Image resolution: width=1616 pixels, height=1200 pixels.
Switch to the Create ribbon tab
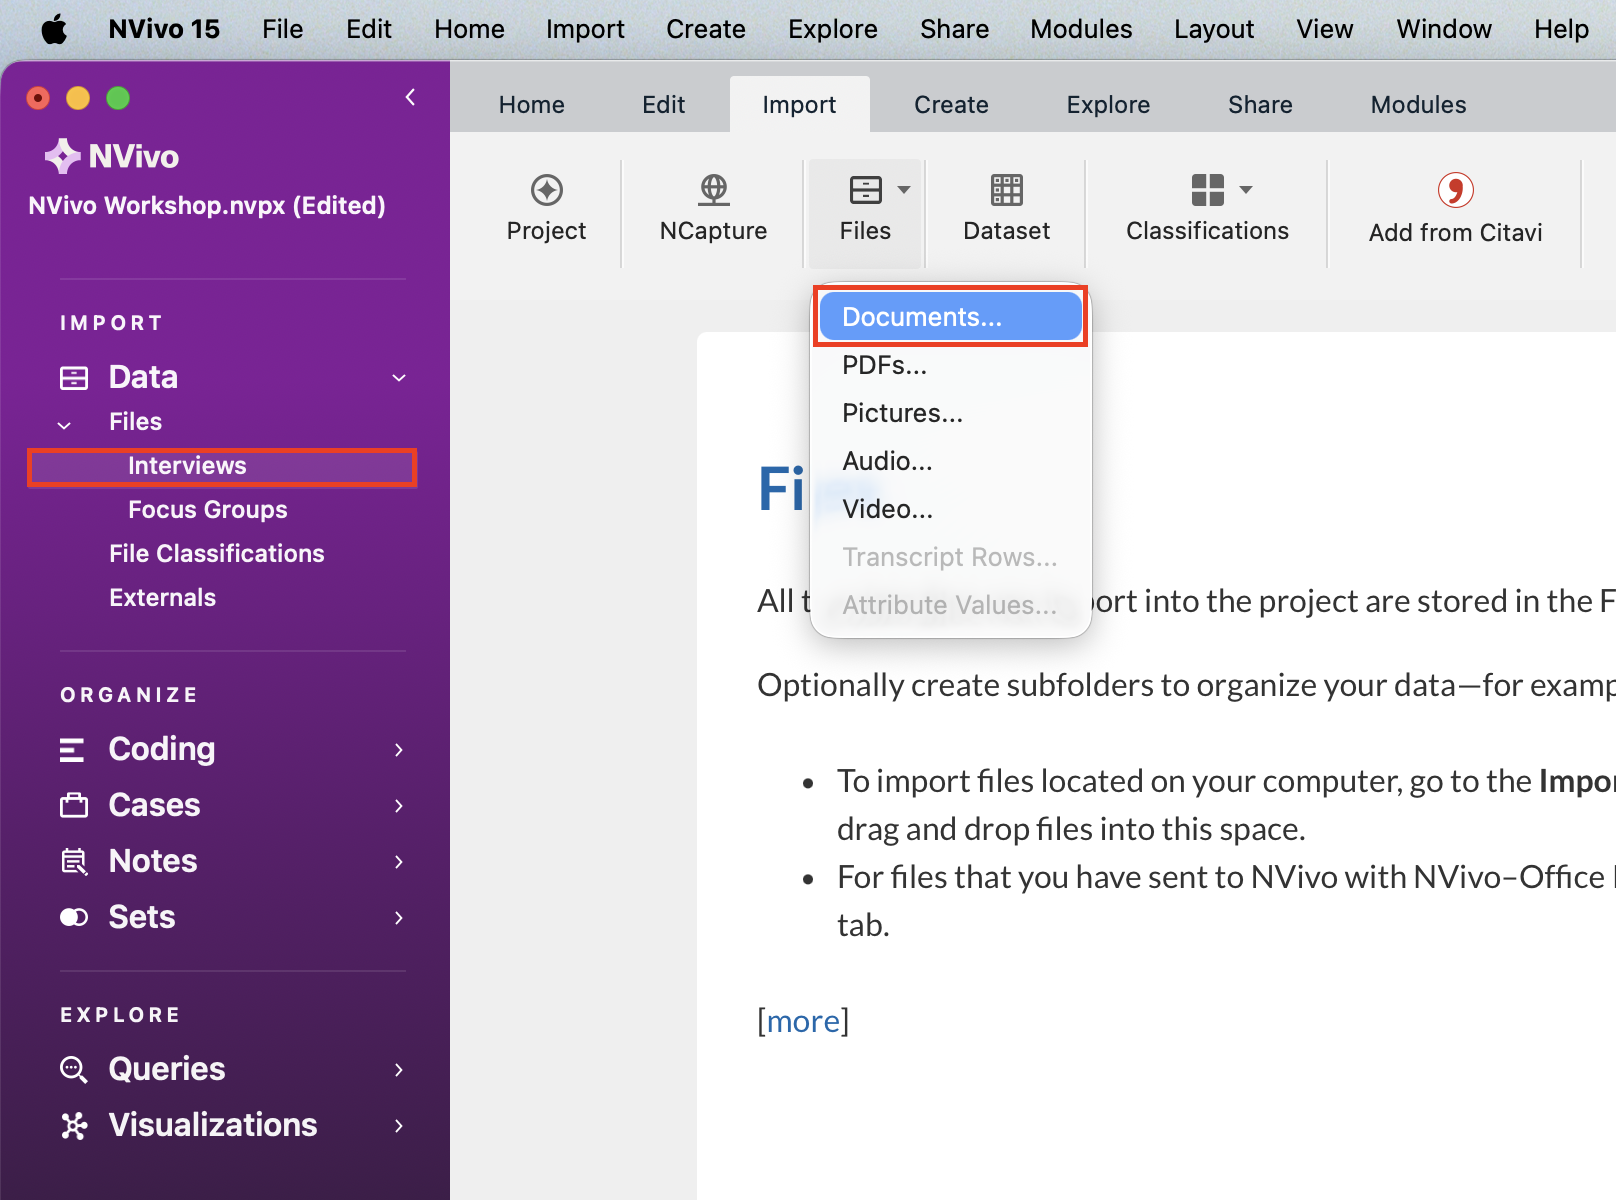coord(951,105)
